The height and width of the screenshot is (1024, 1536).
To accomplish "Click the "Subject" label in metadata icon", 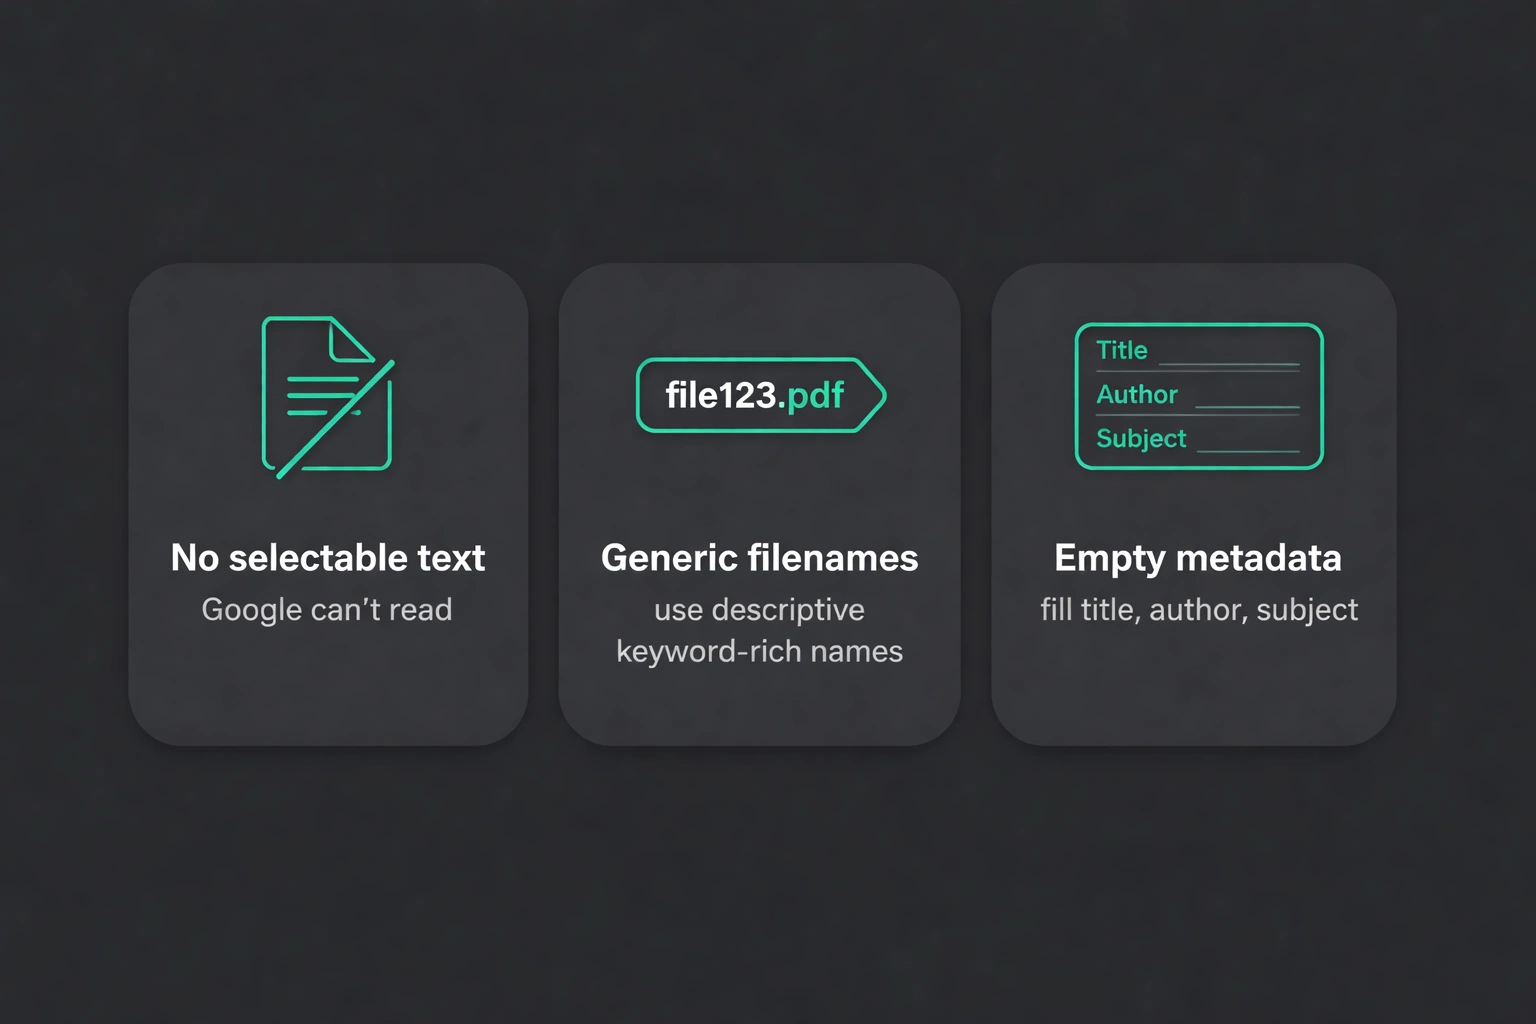I will click(1141, 439).
